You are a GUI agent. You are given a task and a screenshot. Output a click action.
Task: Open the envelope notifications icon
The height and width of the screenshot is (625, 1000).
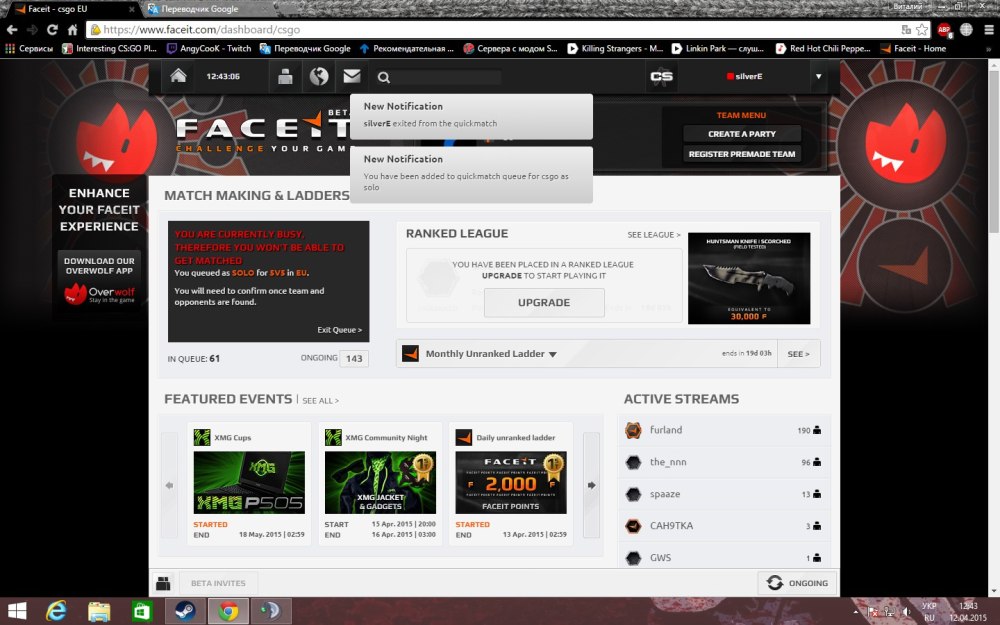[x=351, y=76]
